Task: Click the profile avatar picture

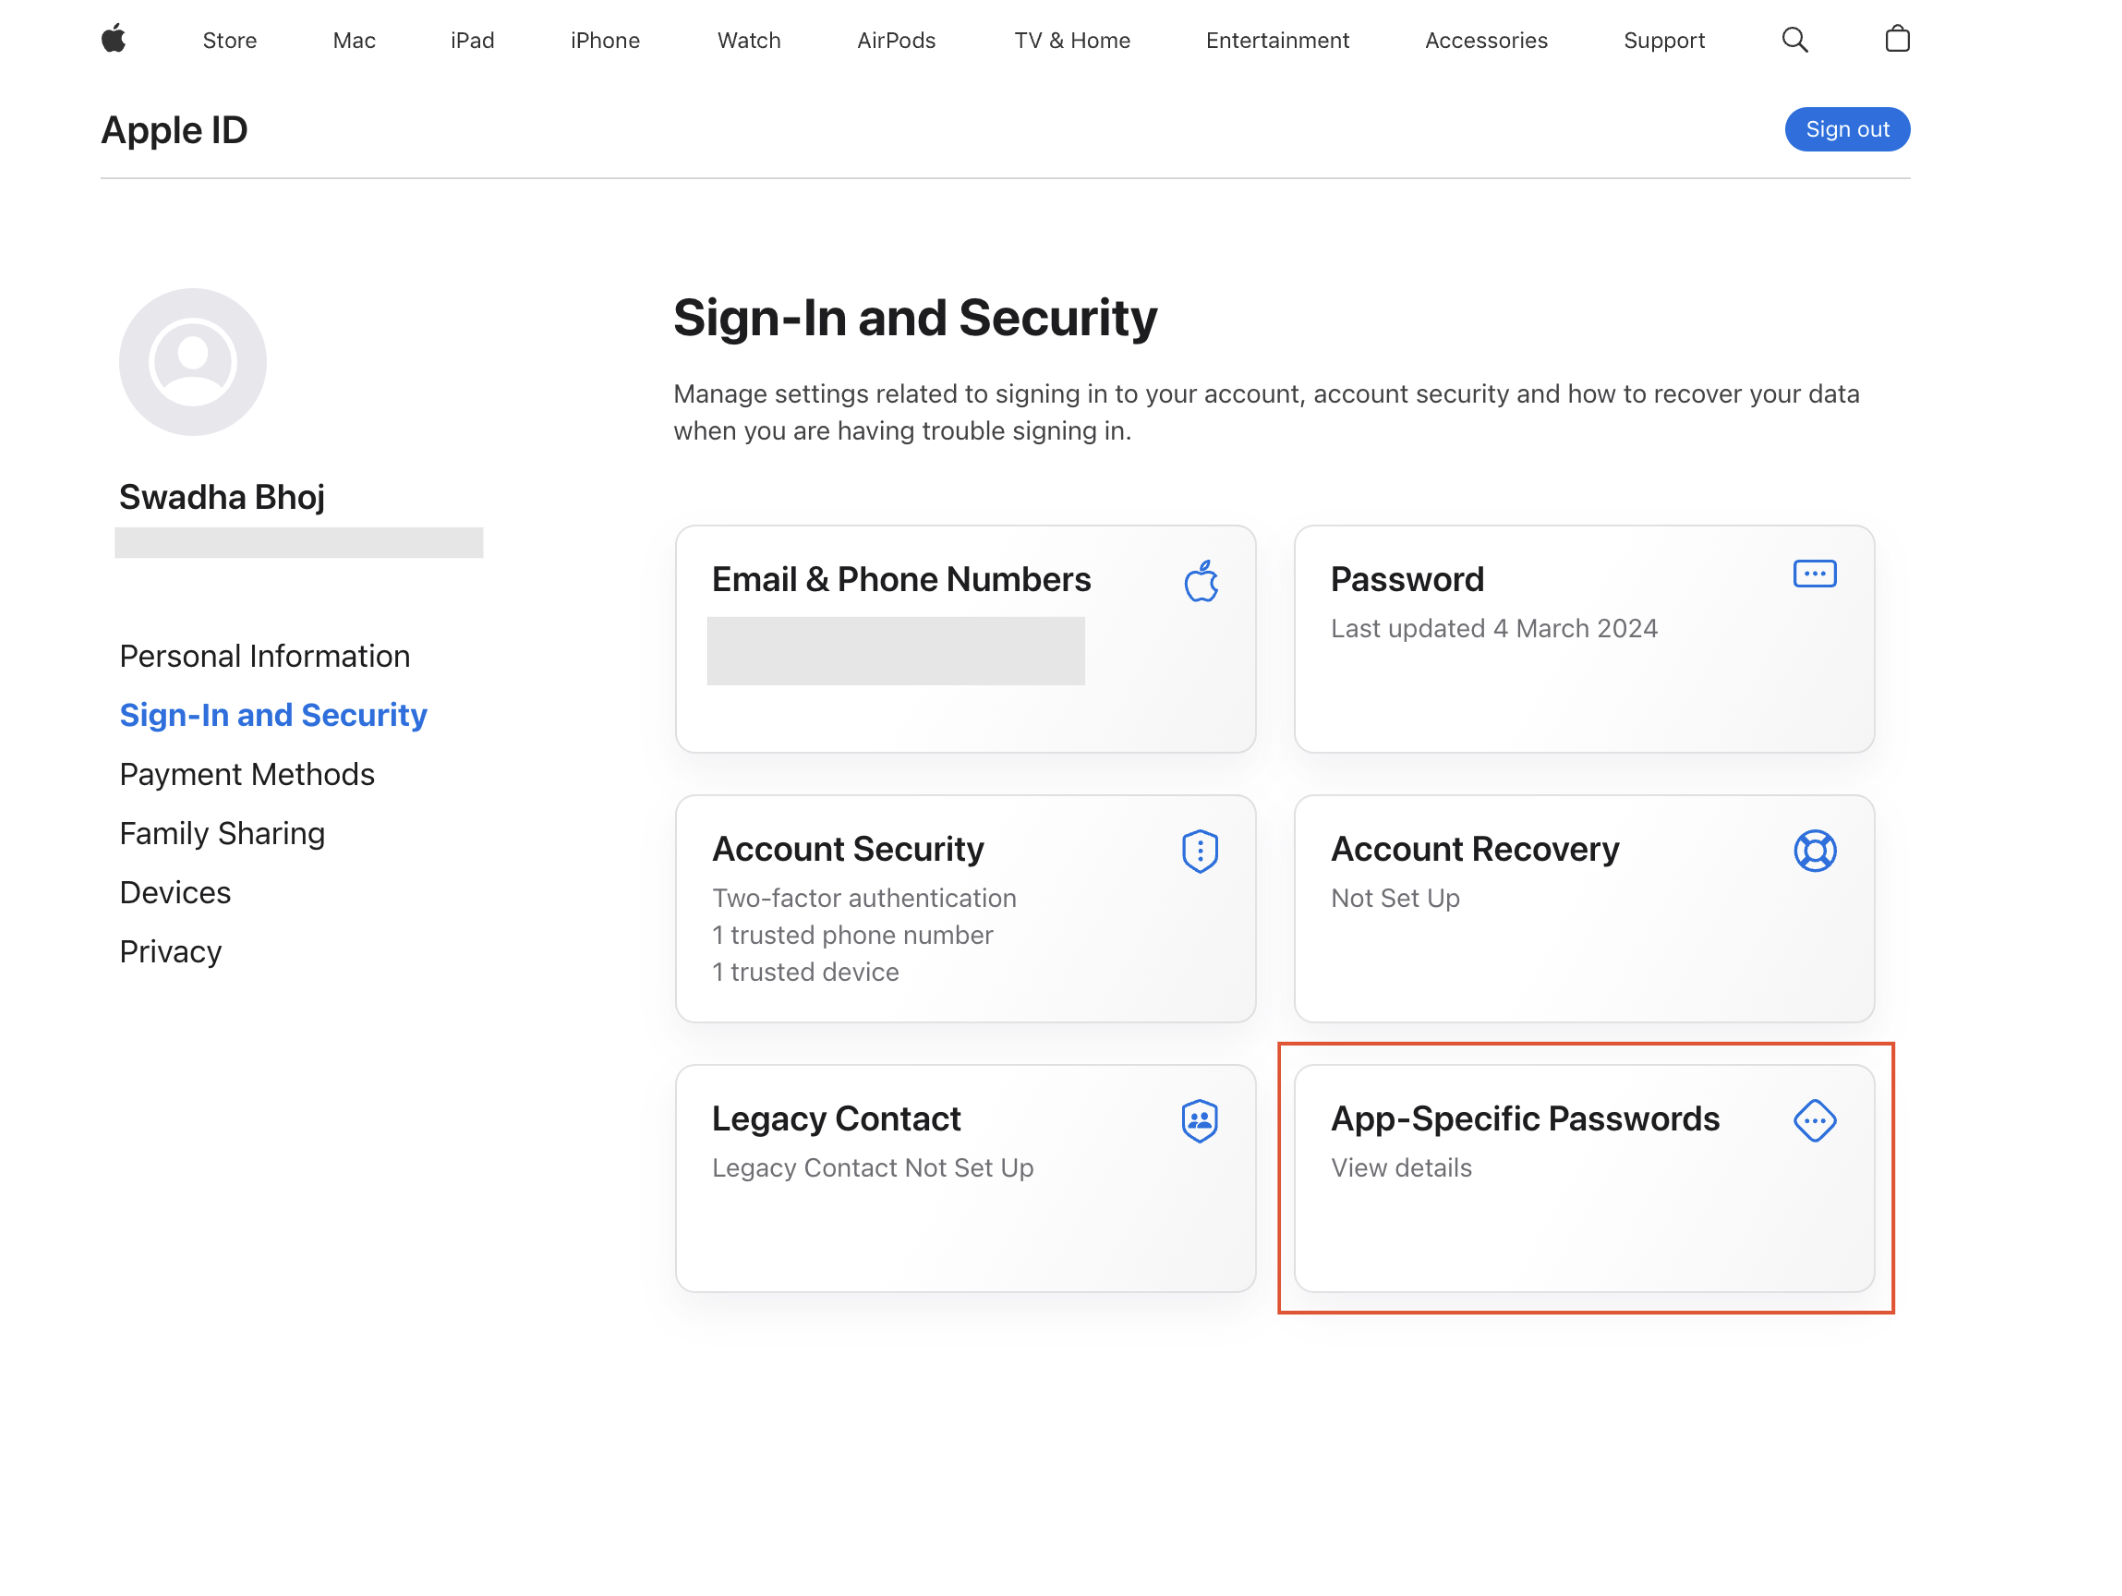Action: click(x=193, y=362)
